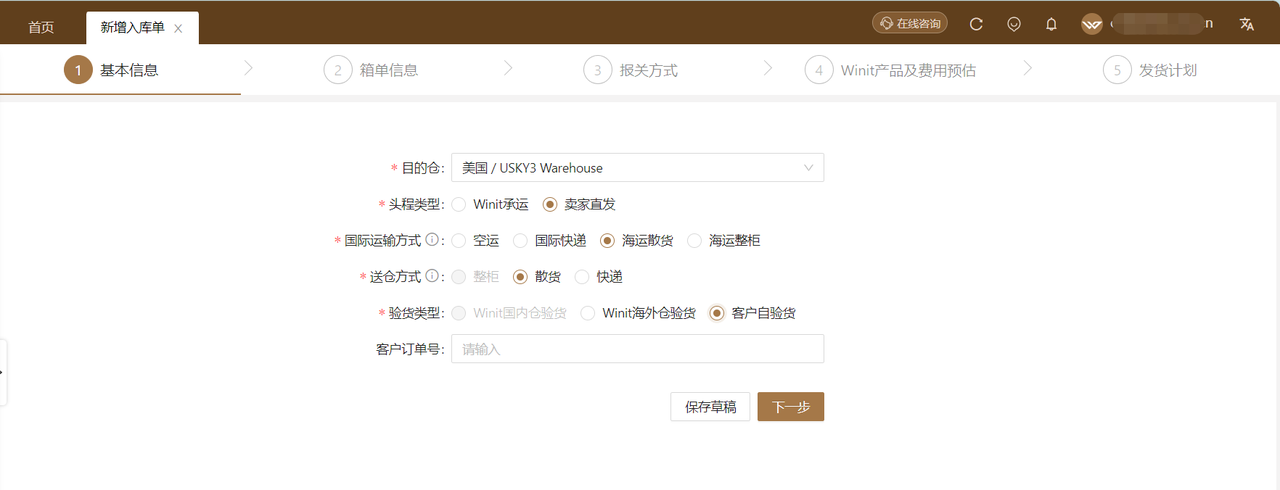1280x490 pixels.
Task: Click info icon next to 国际运输方式
Action: [x=432, y=240]
